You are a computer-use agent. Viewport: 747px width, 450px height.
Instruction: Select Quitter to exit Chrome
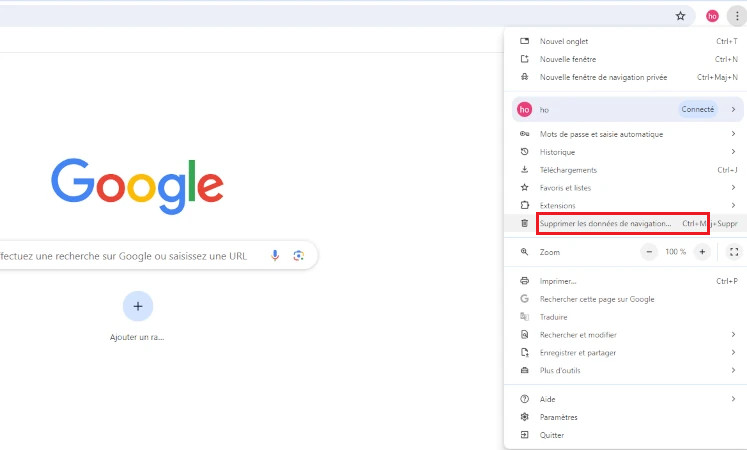[x=626, y=434]
